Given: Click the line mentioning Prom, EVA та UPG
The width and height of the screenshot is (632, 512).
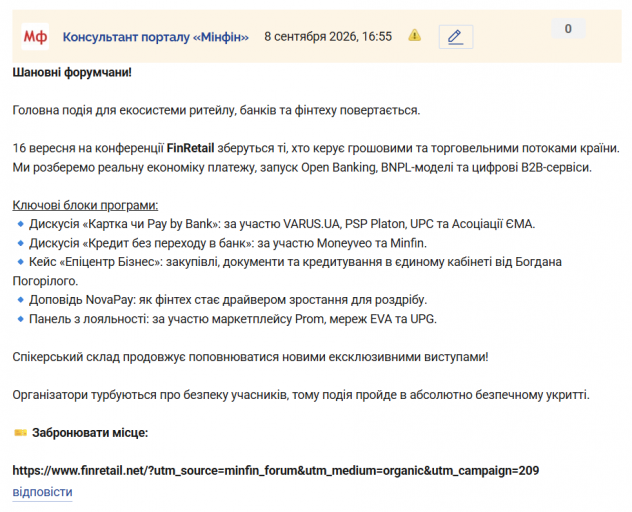Looking at the screenshot, I should [x=233, y=319].
